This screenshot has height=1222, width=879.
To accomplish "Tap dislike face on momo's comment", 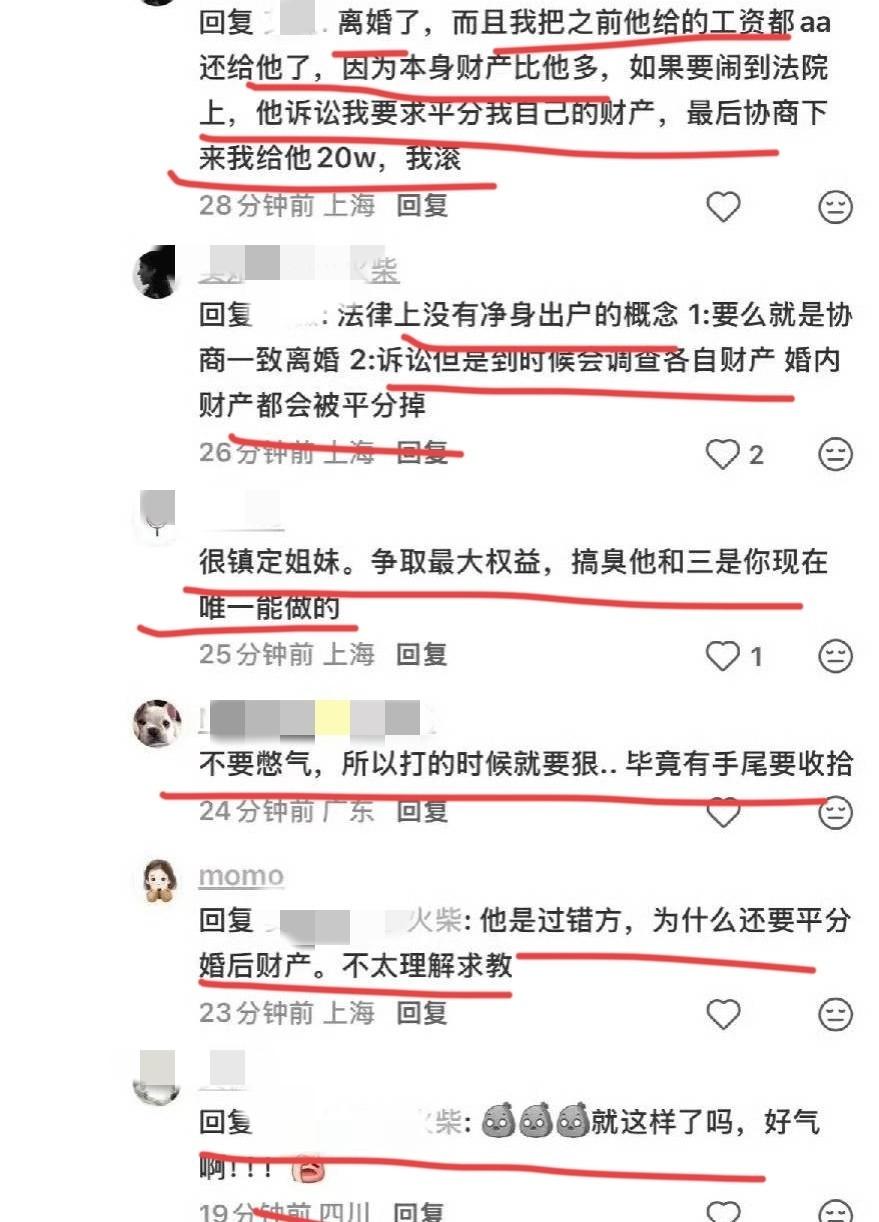I will [x=835, y=1014].
